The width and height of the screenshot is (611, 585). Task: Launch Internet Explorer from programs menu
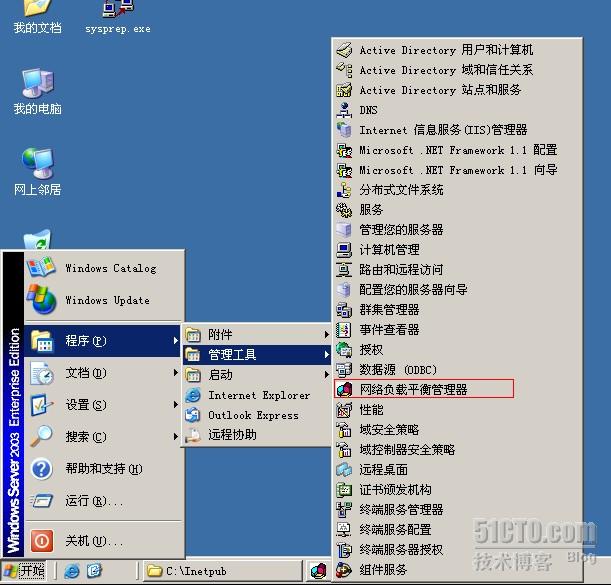[x=256, y=395]
